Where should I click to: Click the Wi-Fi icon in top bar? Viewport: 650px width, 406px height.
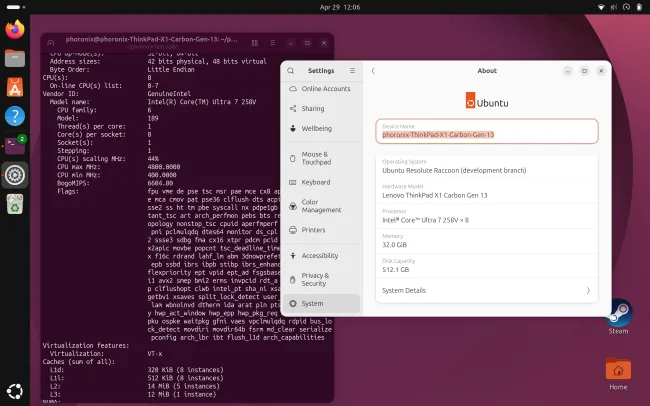pyautogui.click(x=601, y=7)
